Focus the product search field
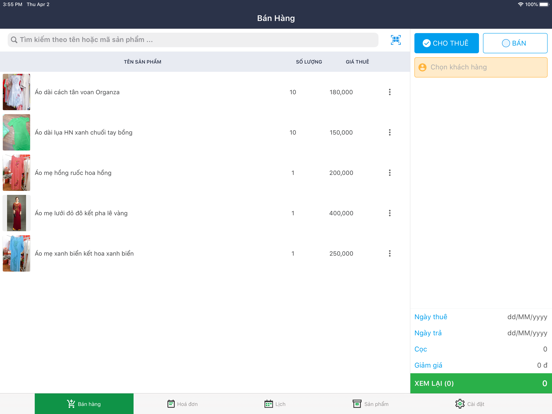 pyautogui.click(x=193, y=40)
